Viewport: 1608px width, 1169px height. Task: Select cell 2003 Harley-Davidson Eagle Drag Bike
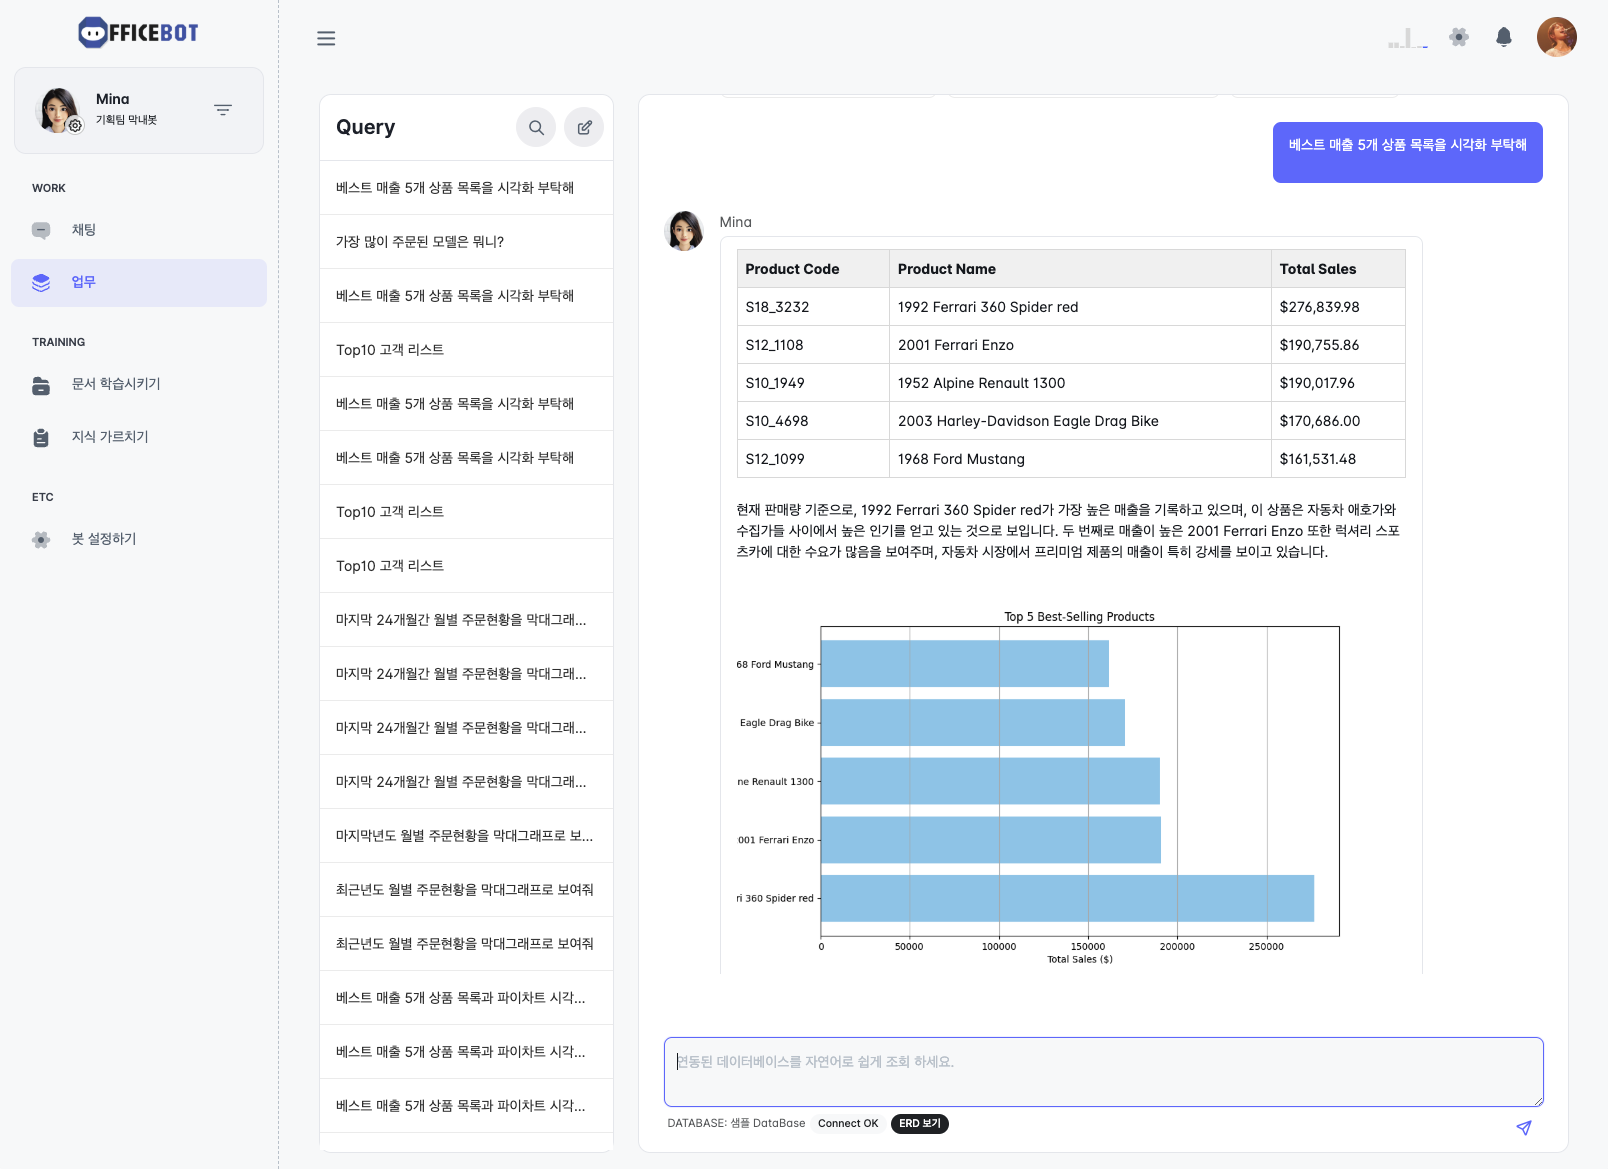1080,421
